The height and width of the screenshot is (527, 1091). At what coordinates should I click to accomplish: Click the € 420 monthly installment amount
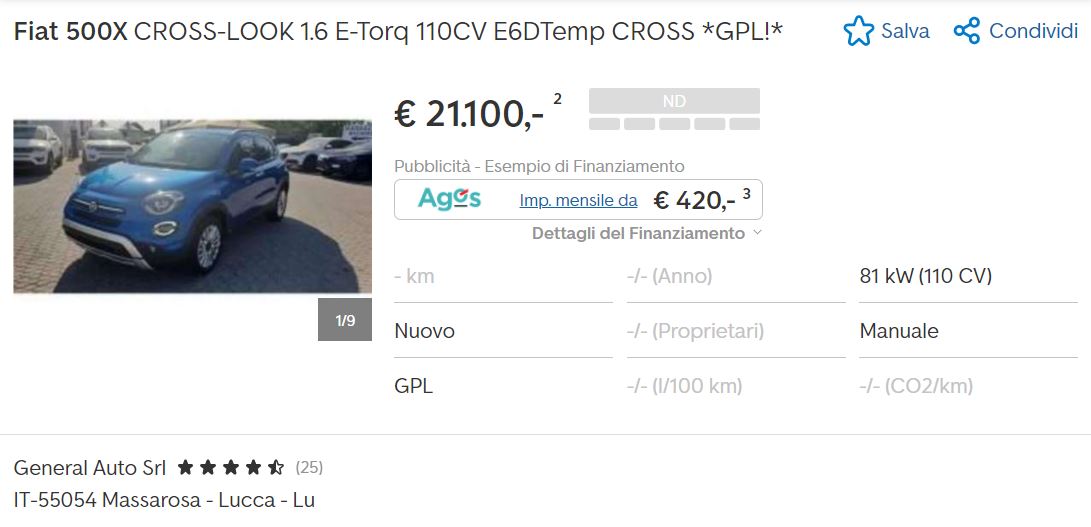tap(694, 200)
